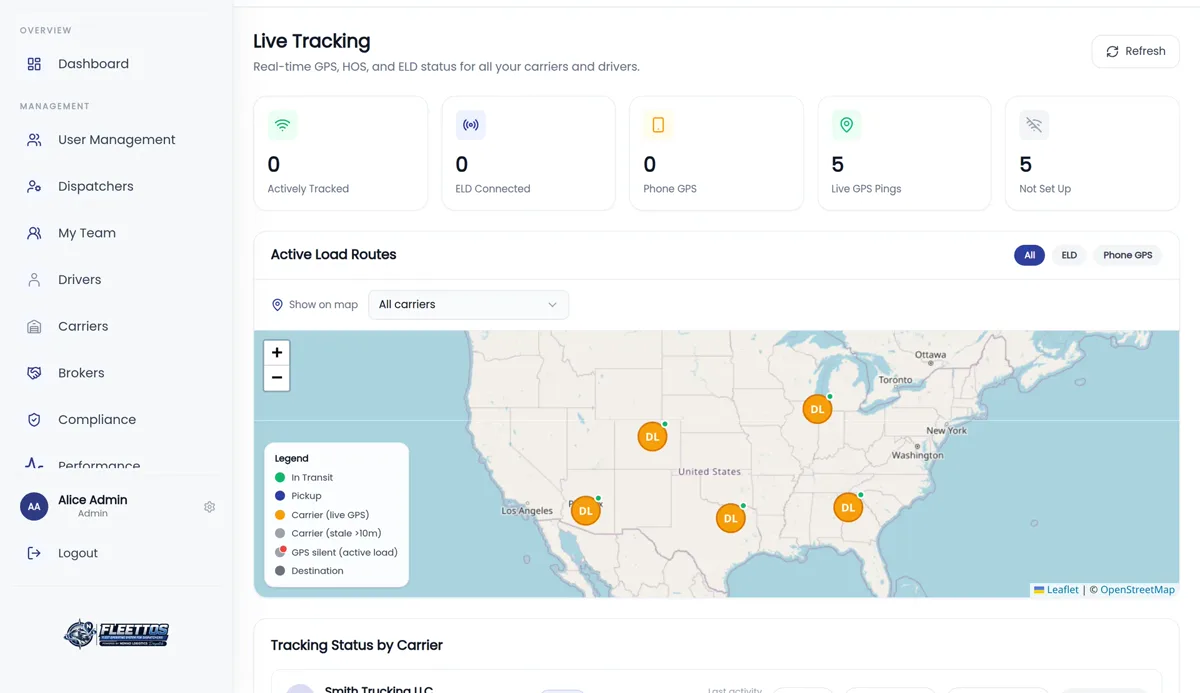Click the ELD Connected broadcast icon
Image resolution: width=1200 pixels, height=693 pixels.
point(471,125)
